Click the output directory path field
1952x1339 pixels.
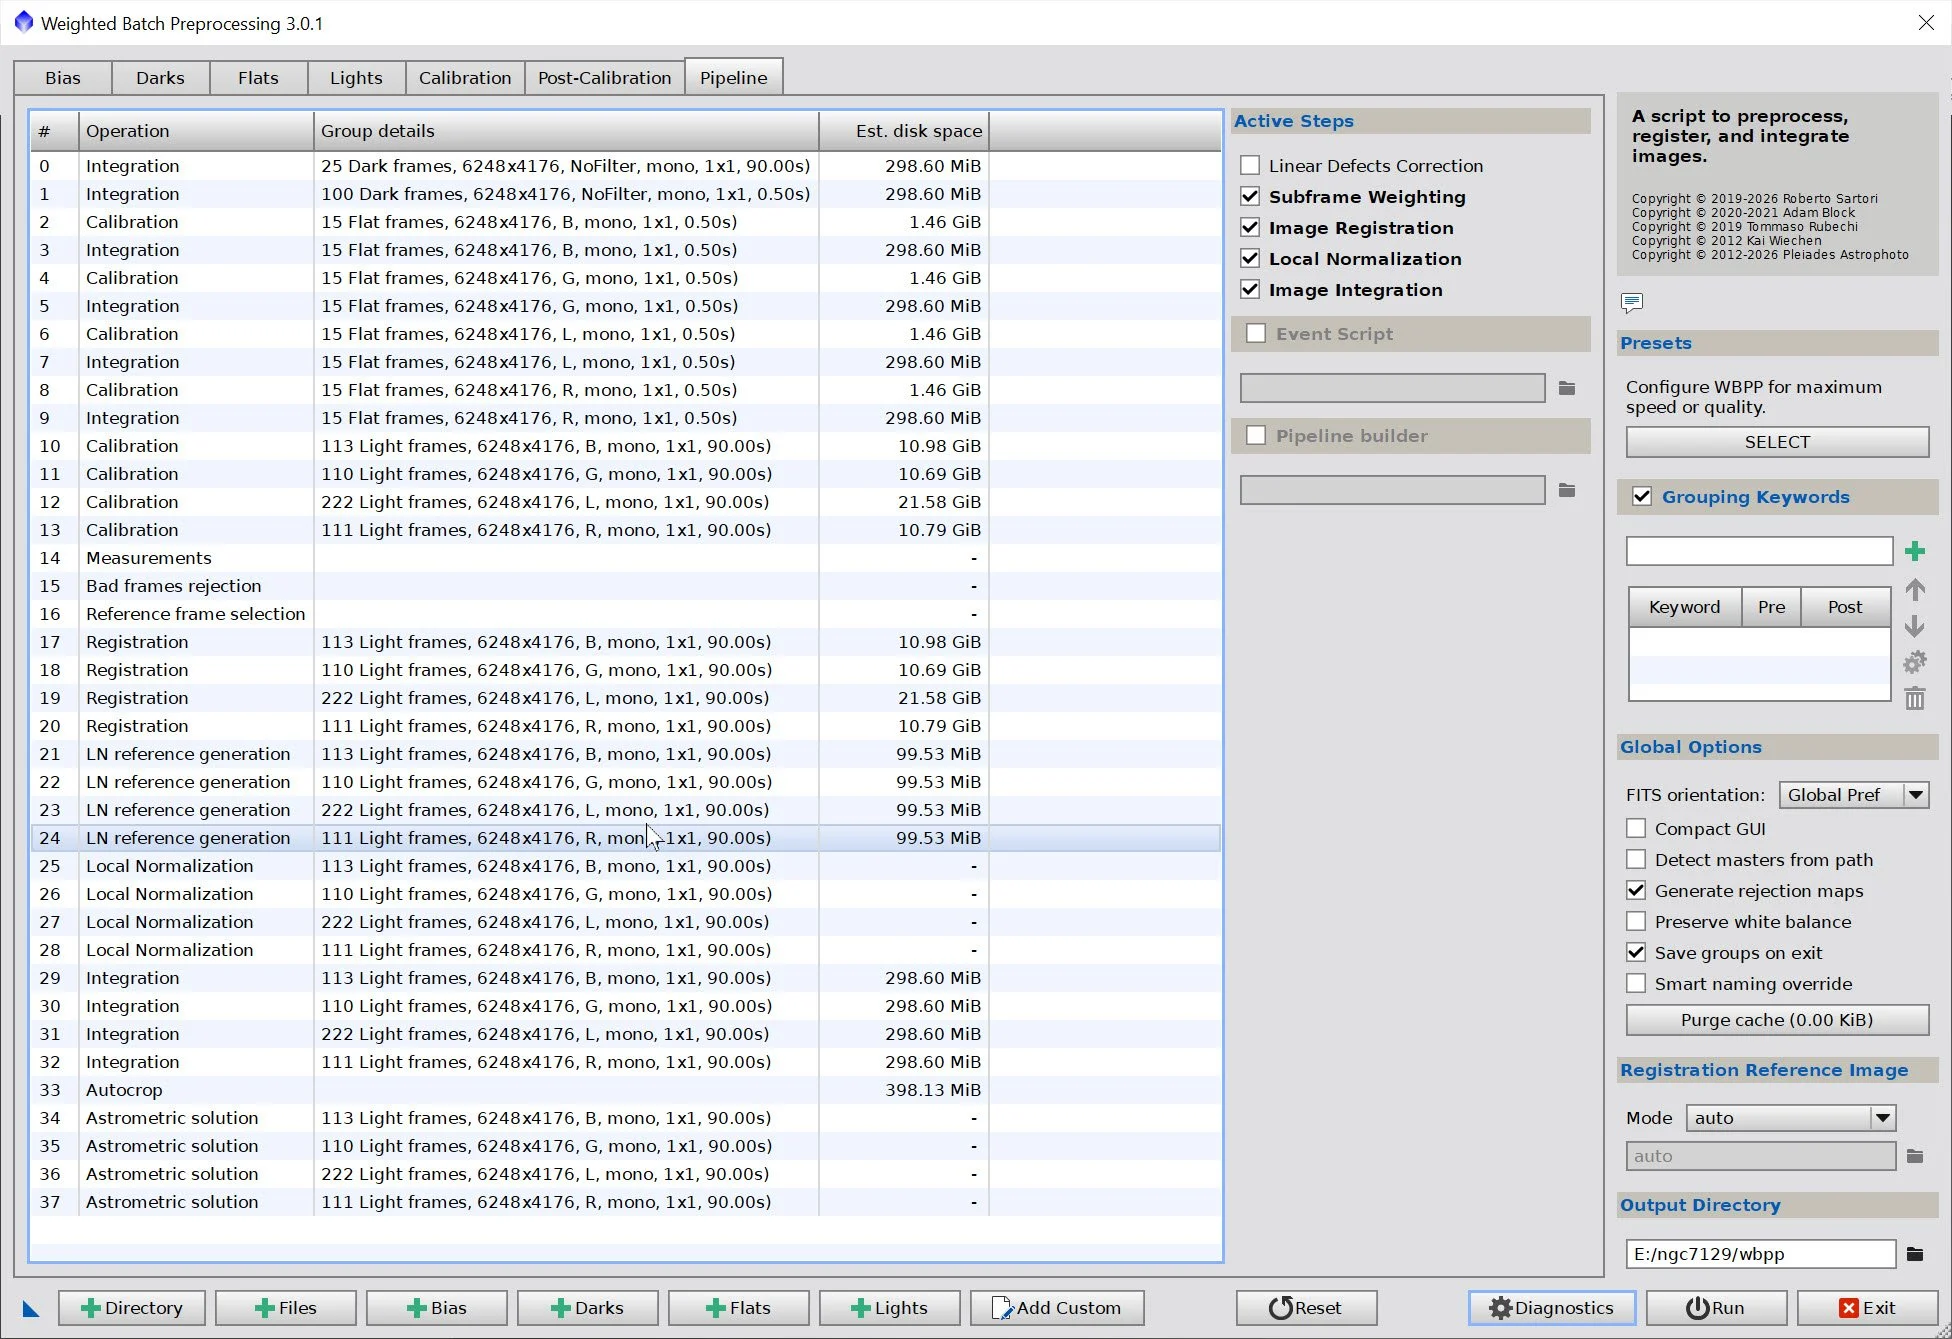[x=1760, y=1254]
